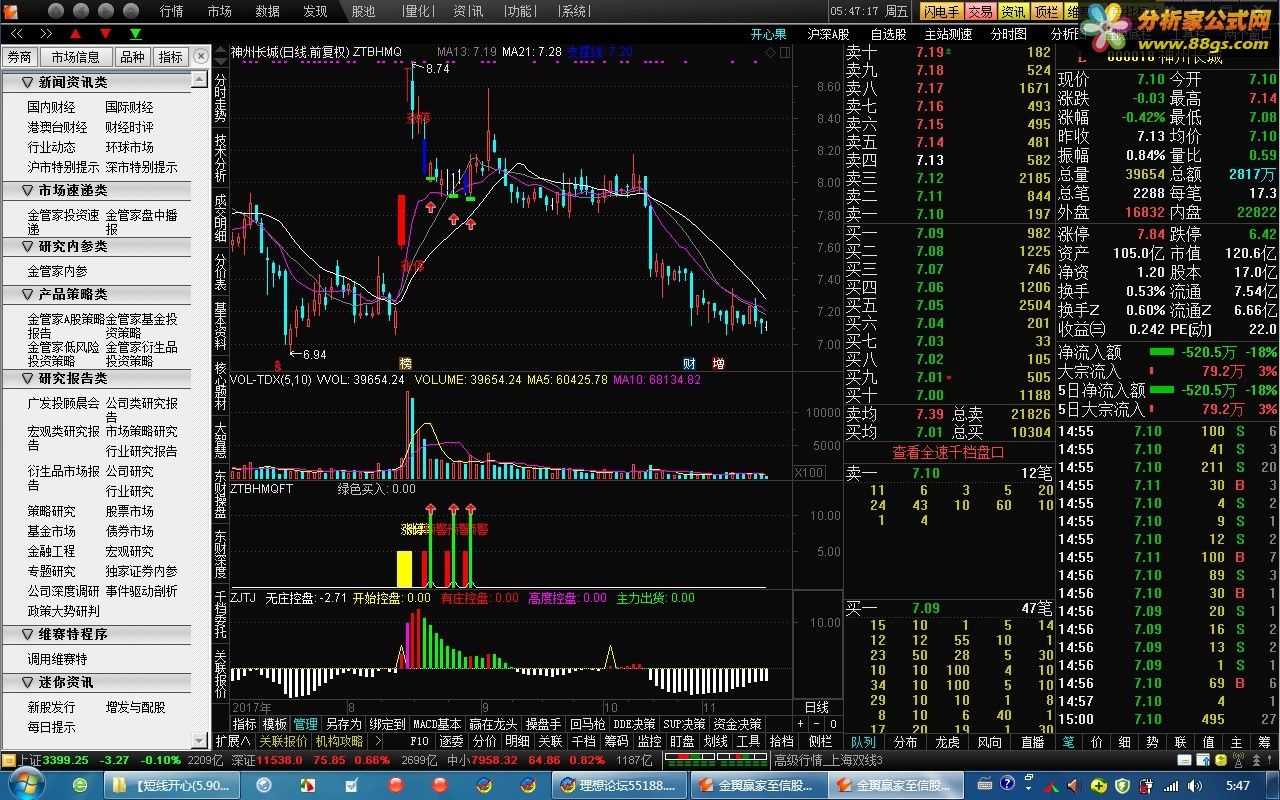Click 查看全速千档盘口 link
The height and width of the screenshot is (800, 1280).
949,452
